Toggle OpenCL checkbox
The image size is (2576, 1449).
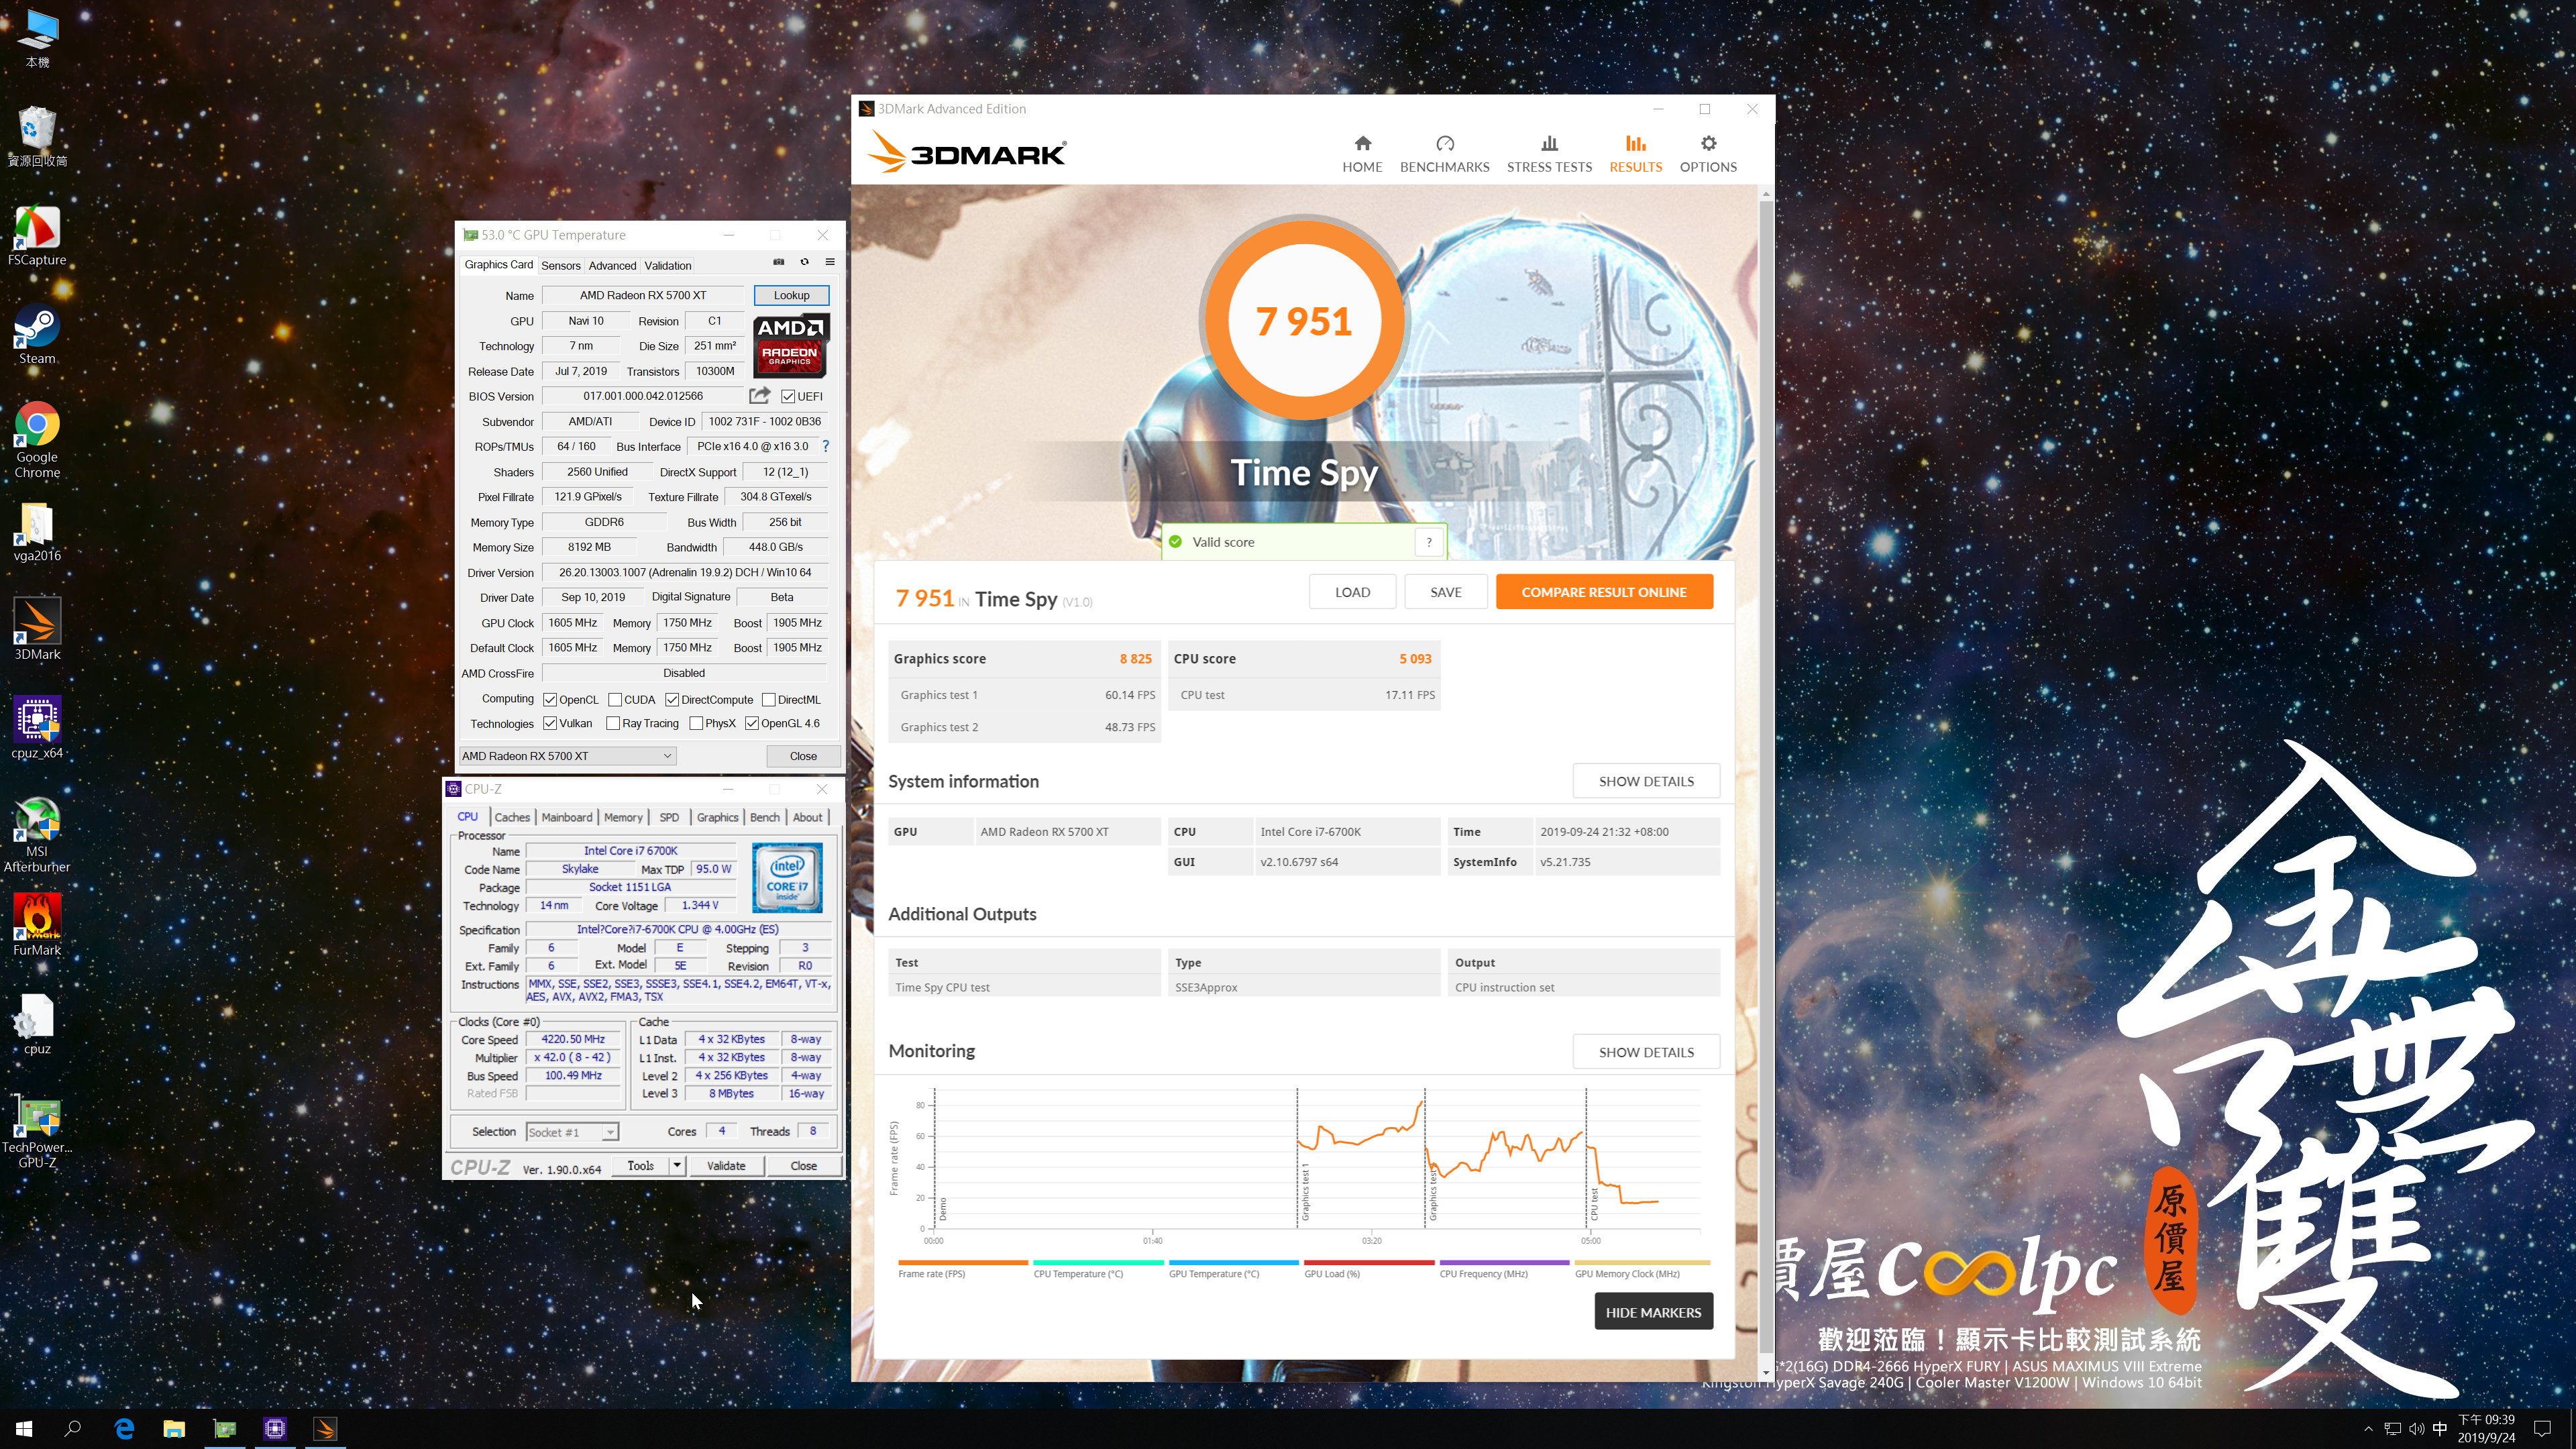point(550,699)
